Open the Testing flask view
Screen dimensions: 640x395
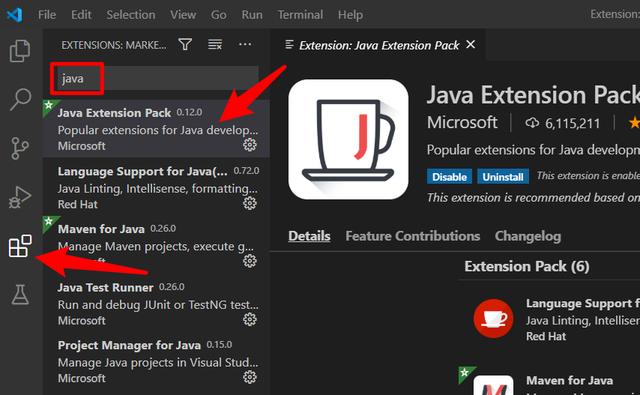[20, 295]
